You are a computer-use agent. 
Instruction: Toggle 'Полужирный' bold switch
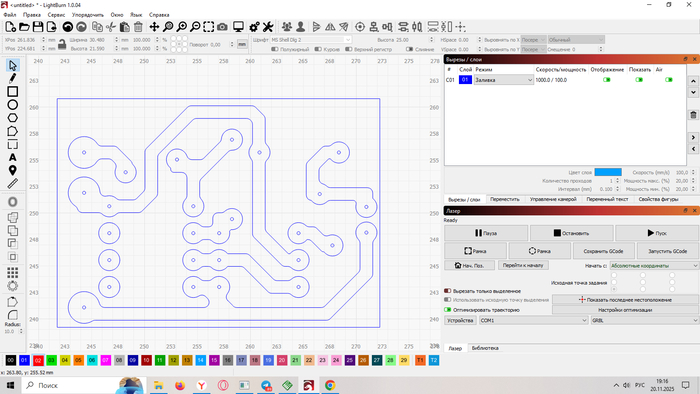275,49
